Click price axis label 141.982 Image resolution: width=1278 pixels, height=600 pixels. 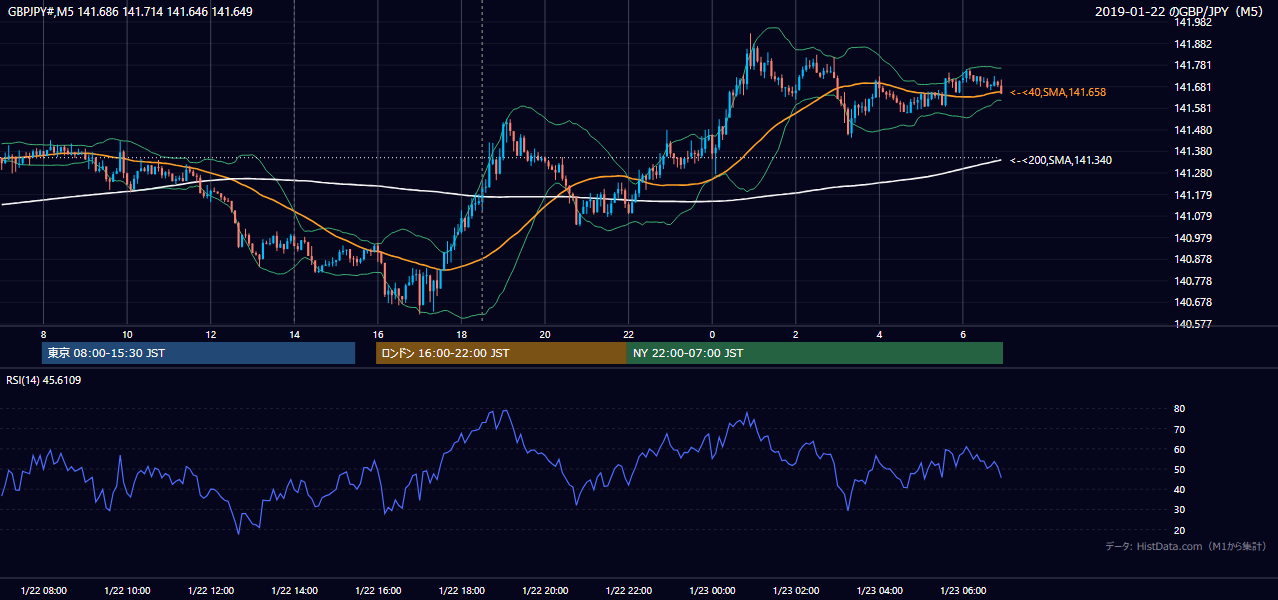[1191, 22]
